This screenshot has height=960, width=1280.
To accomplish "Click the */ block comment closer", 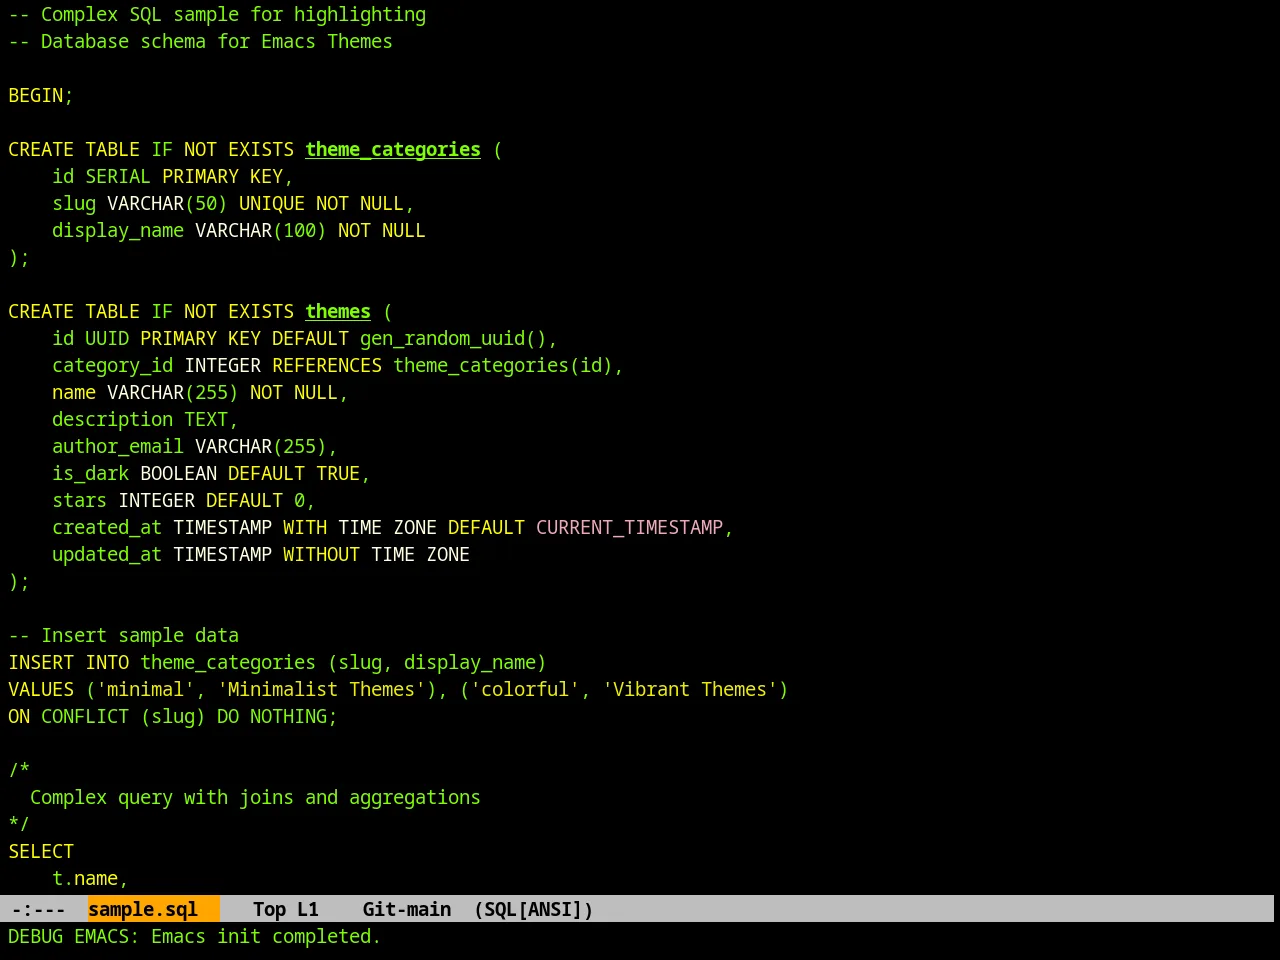I will [19, 824].
